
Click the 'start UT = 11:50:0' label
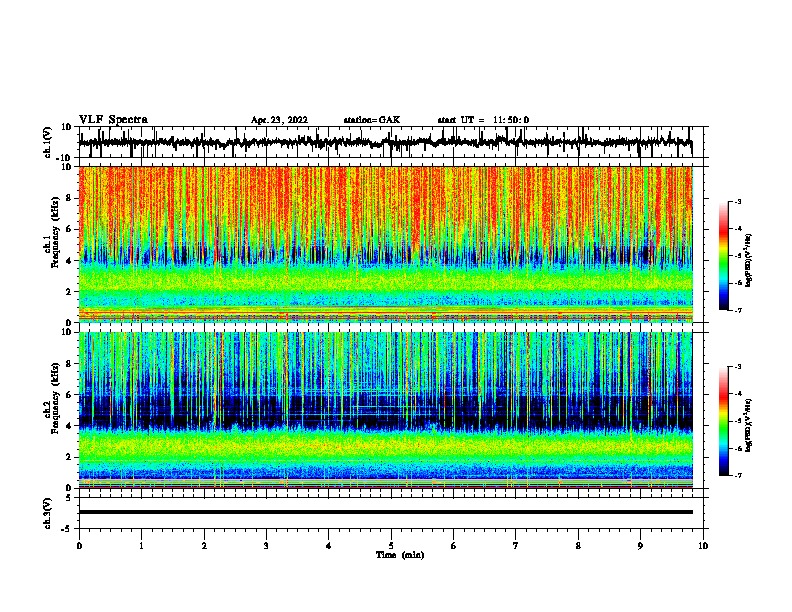pyautogui.click(x=483, y=120)
